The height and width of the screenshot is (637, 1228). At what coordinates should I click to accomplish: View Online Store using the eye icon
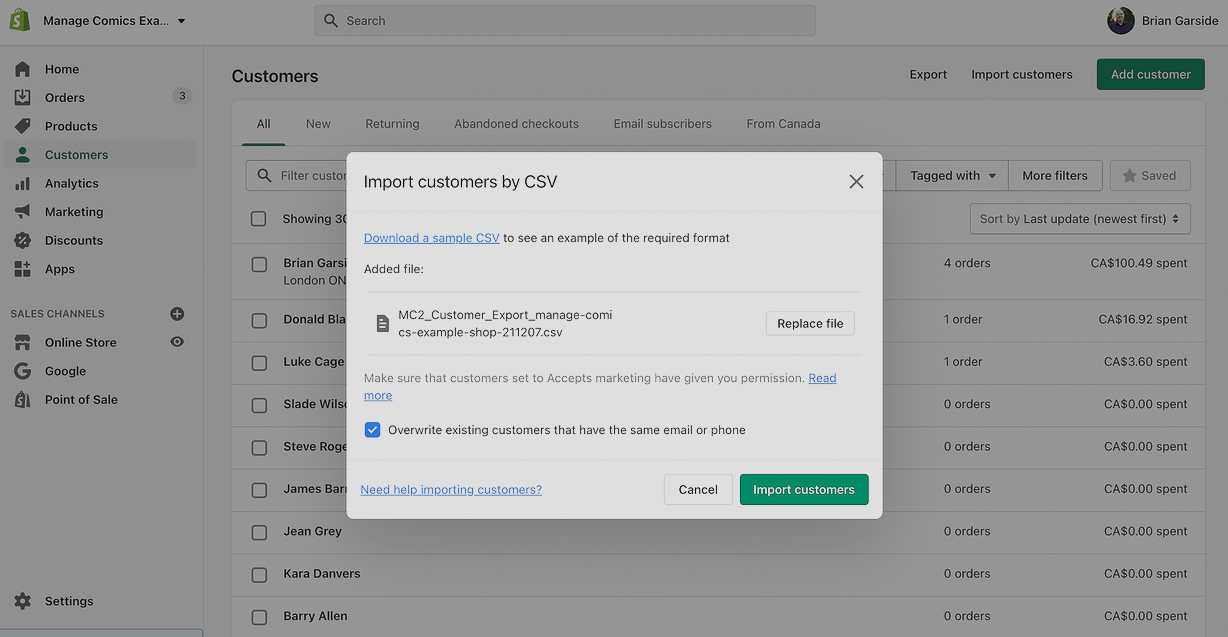pyautogui.click(x=177, y=342)
